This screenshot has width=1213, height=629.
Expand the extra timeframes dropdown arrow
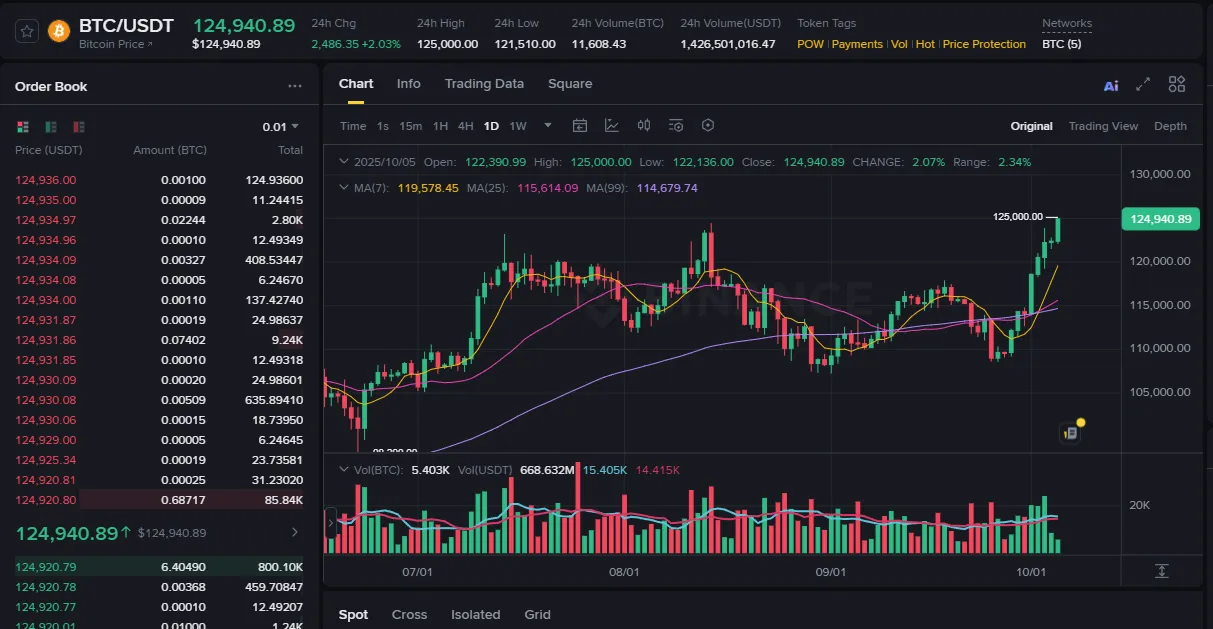click(x=546, y=126)
